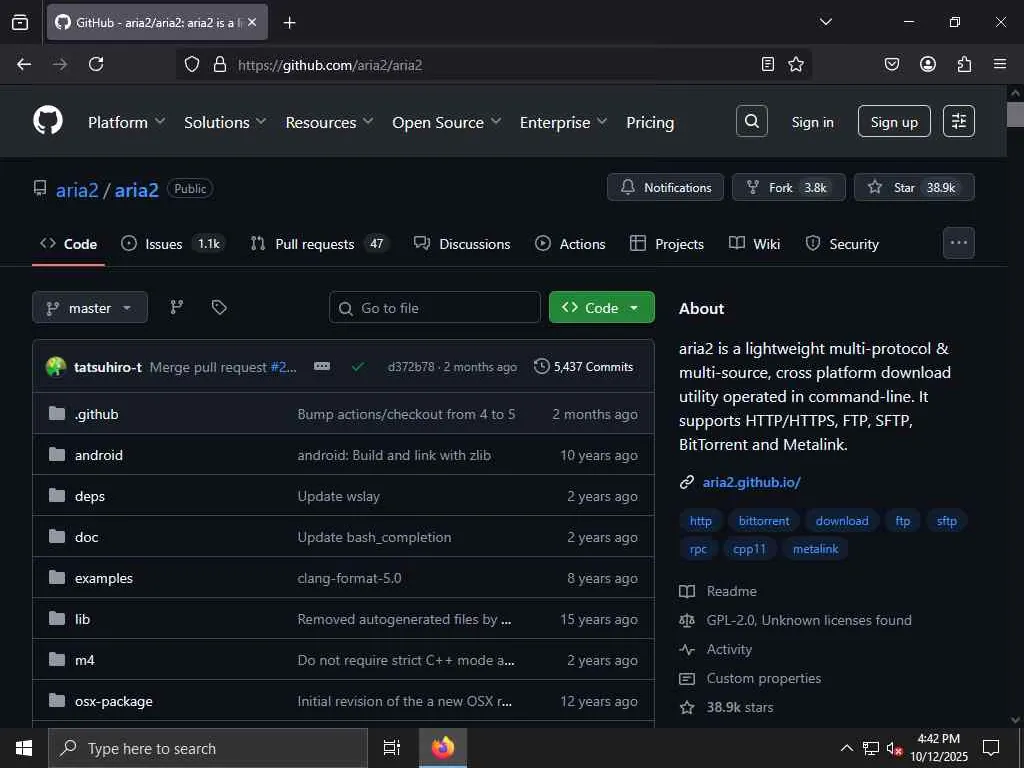Open Pocket save icon in toolbar
1024x768 pixels.
pos(892,64)
